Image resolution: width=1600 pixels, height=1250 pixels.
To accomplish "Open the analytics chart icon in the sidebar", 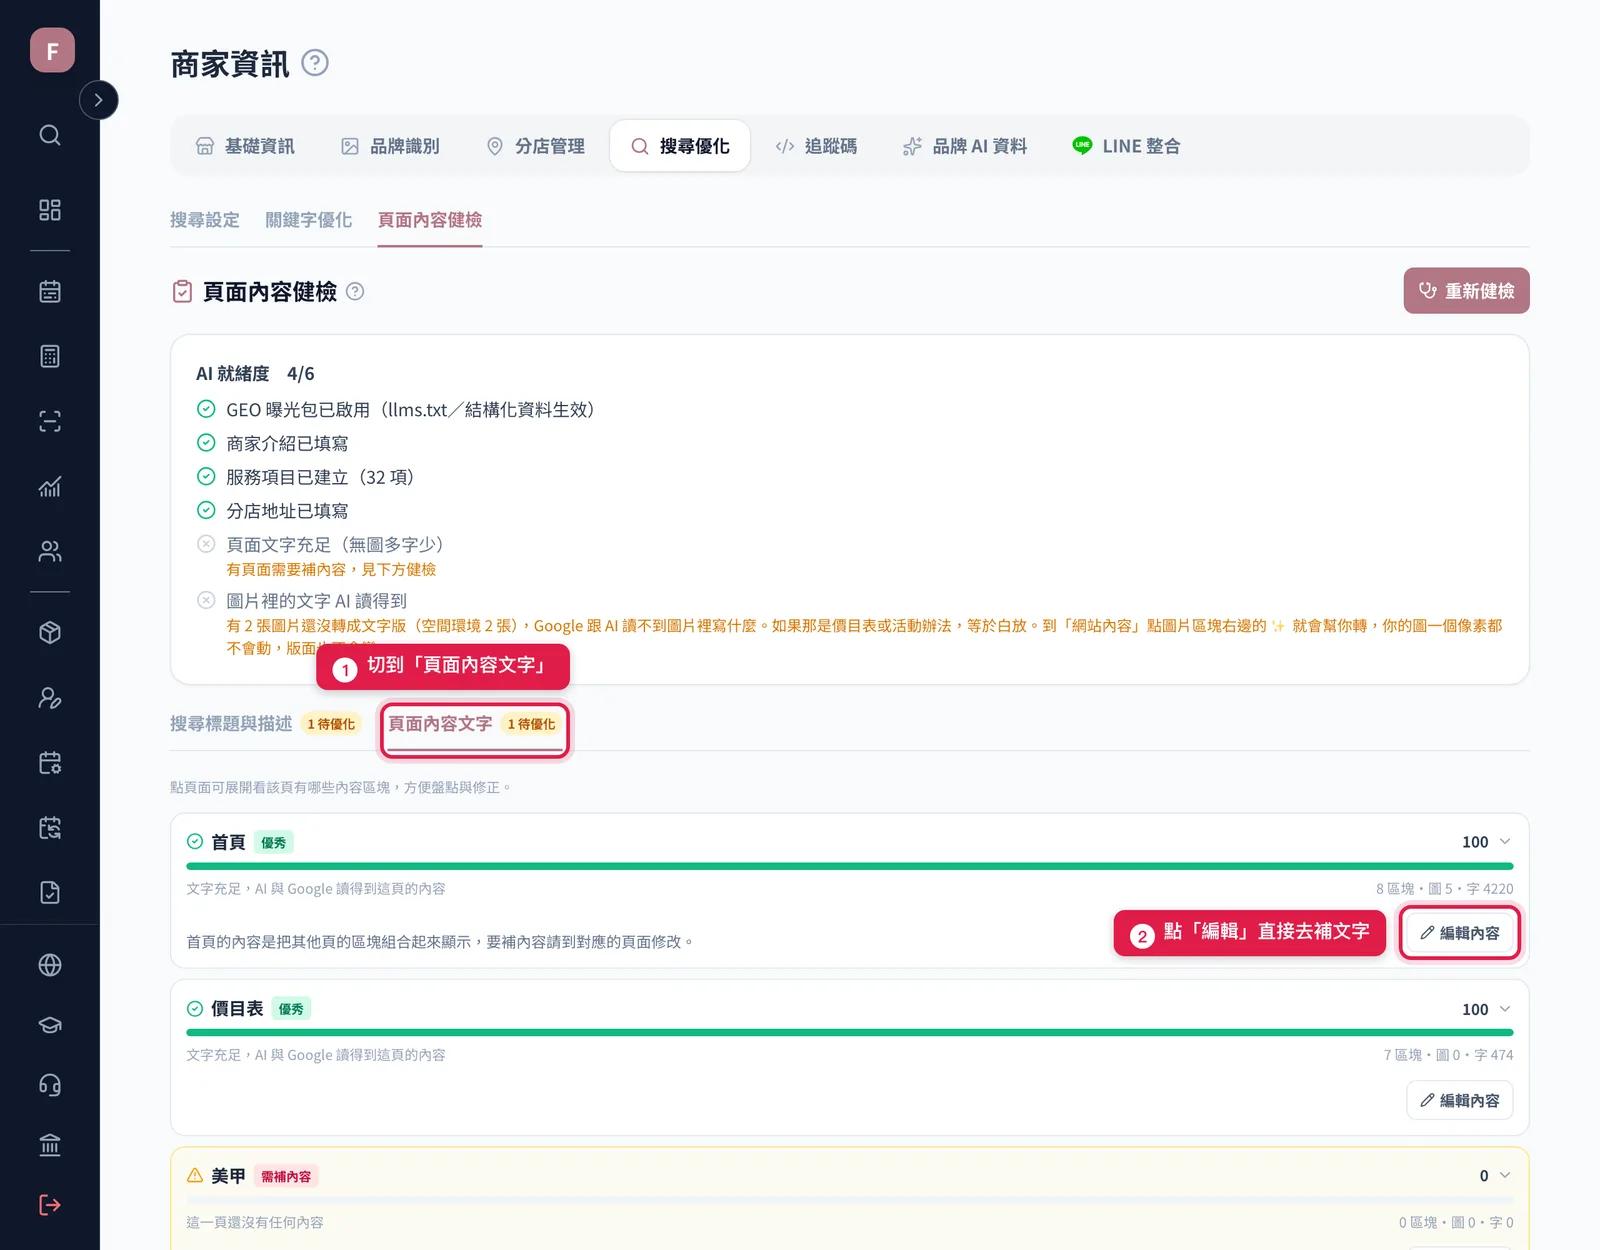I will 50,486.
